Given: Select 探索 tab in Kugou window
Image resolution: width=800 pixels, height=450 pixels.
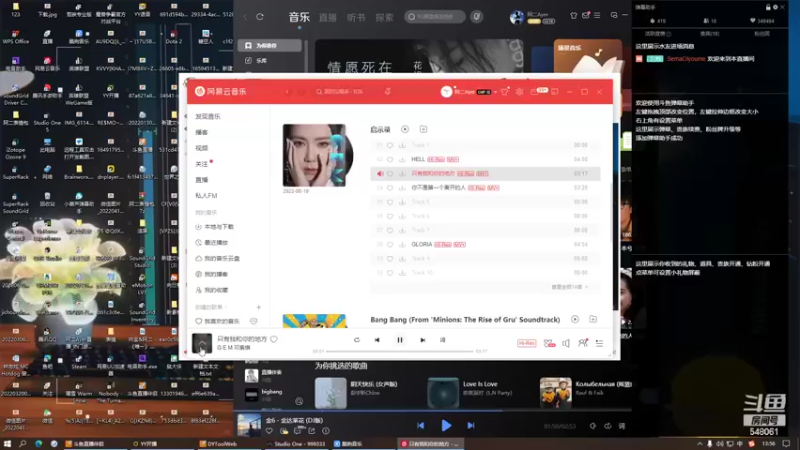Looking at the screenshot, I should [x=384, y=17].
